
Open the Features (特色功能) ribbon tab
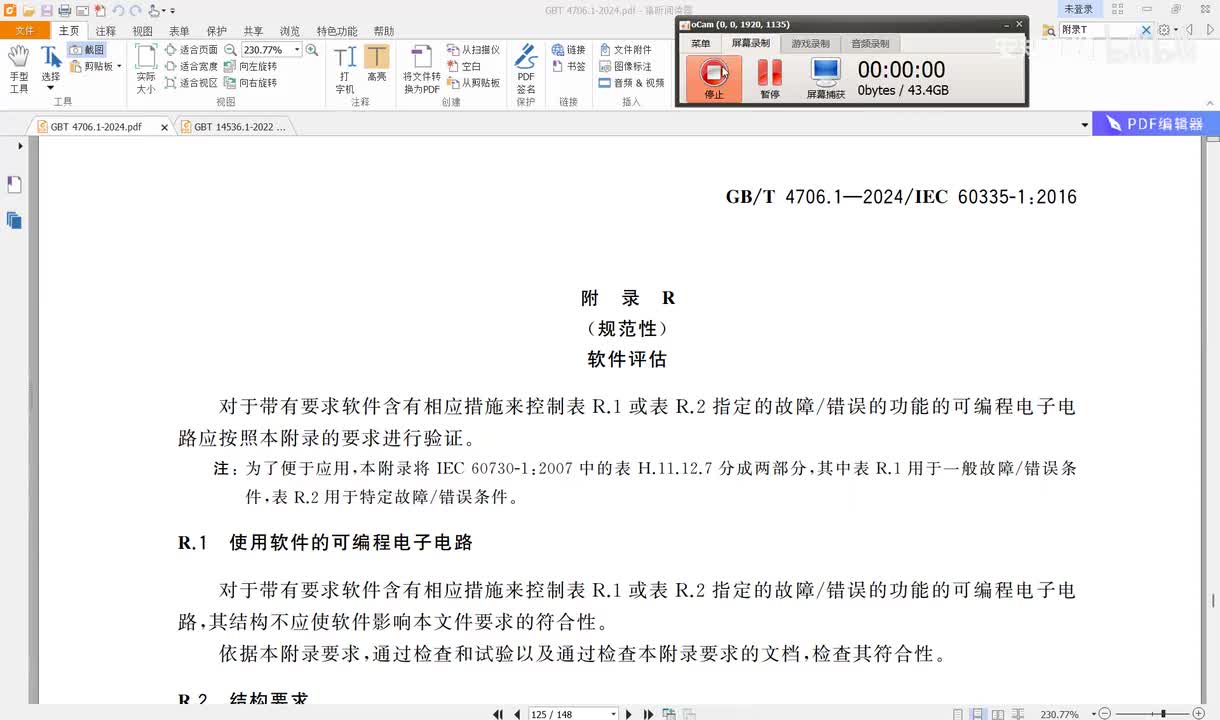pyautogui.click(x=337, y=31)
